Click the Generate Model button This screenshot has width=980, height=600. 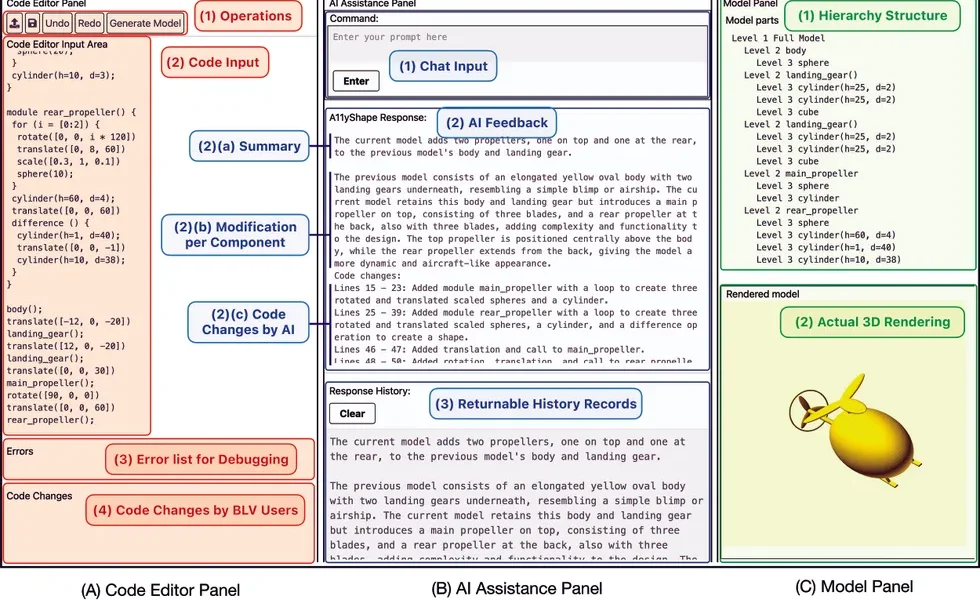pos(145,22)
